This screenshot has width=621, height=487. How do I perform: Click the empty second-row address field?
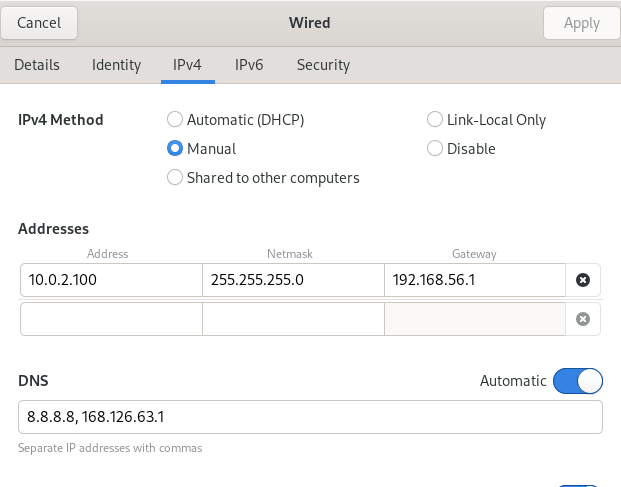tap(111, 319)
